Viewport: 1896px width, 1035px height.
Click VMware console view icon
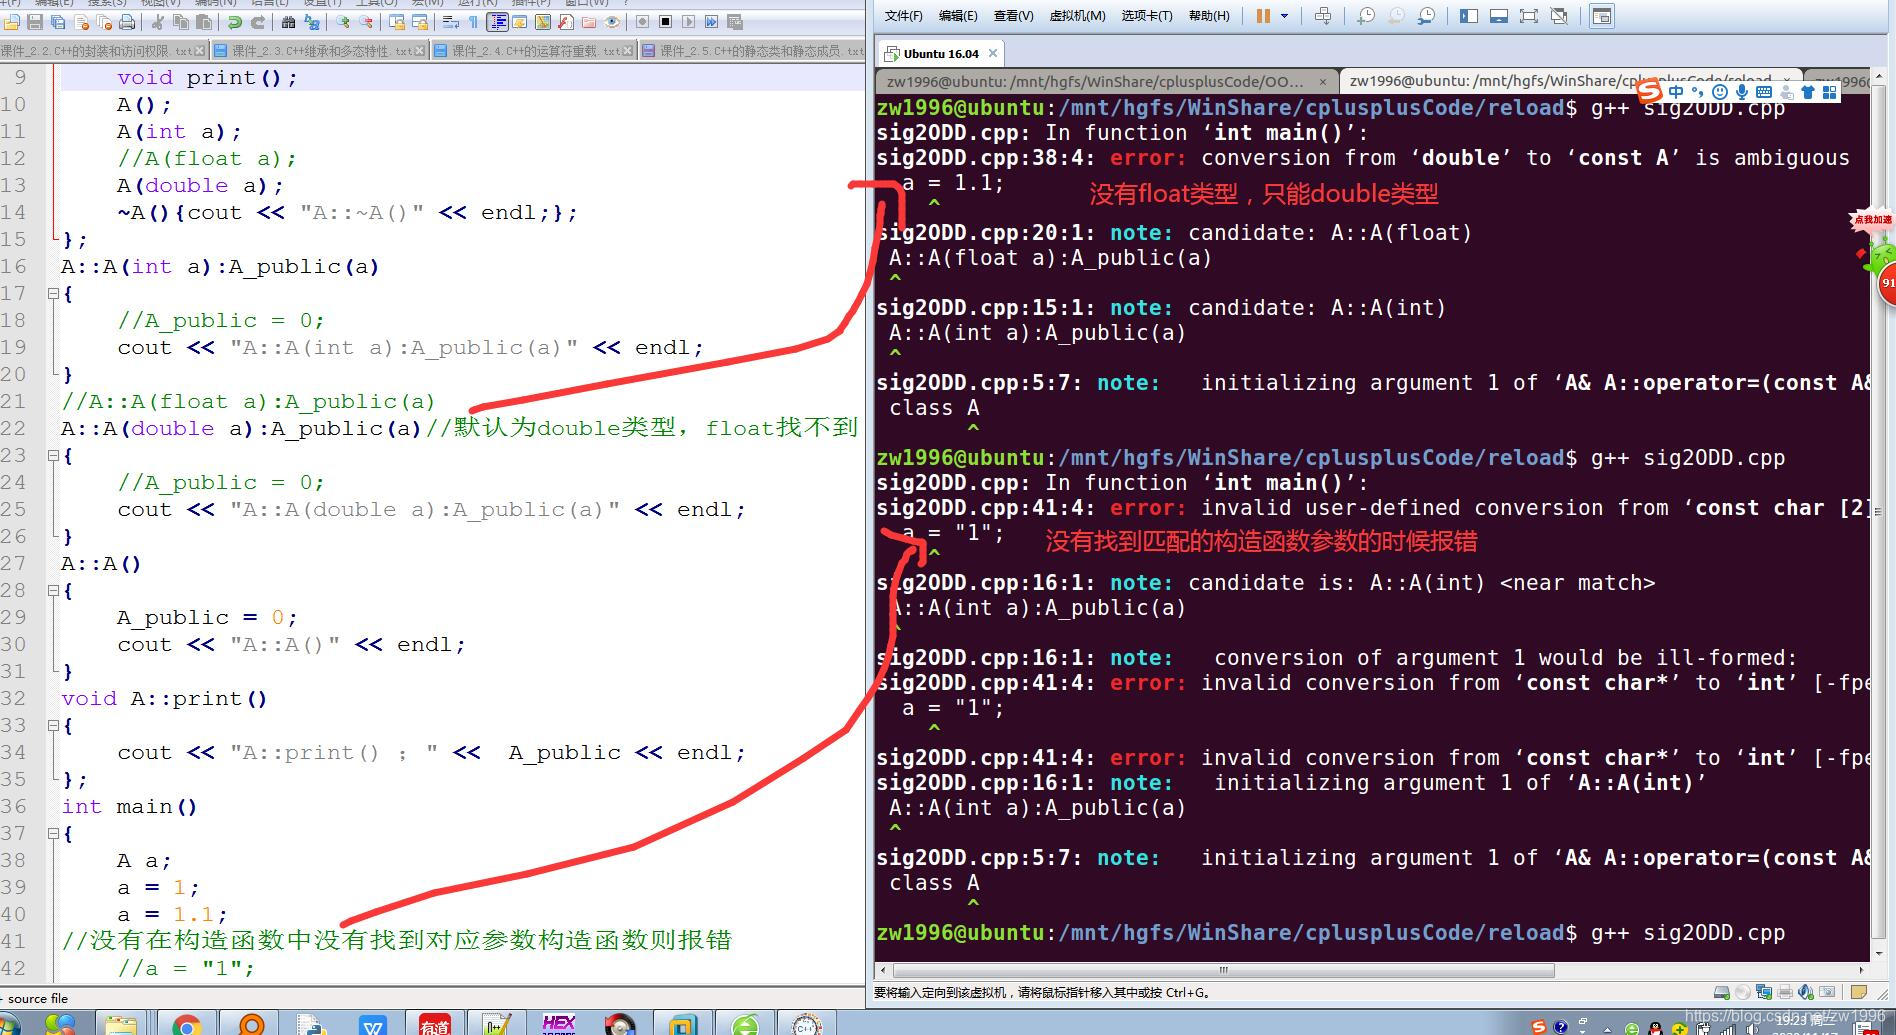[1602, 16]
